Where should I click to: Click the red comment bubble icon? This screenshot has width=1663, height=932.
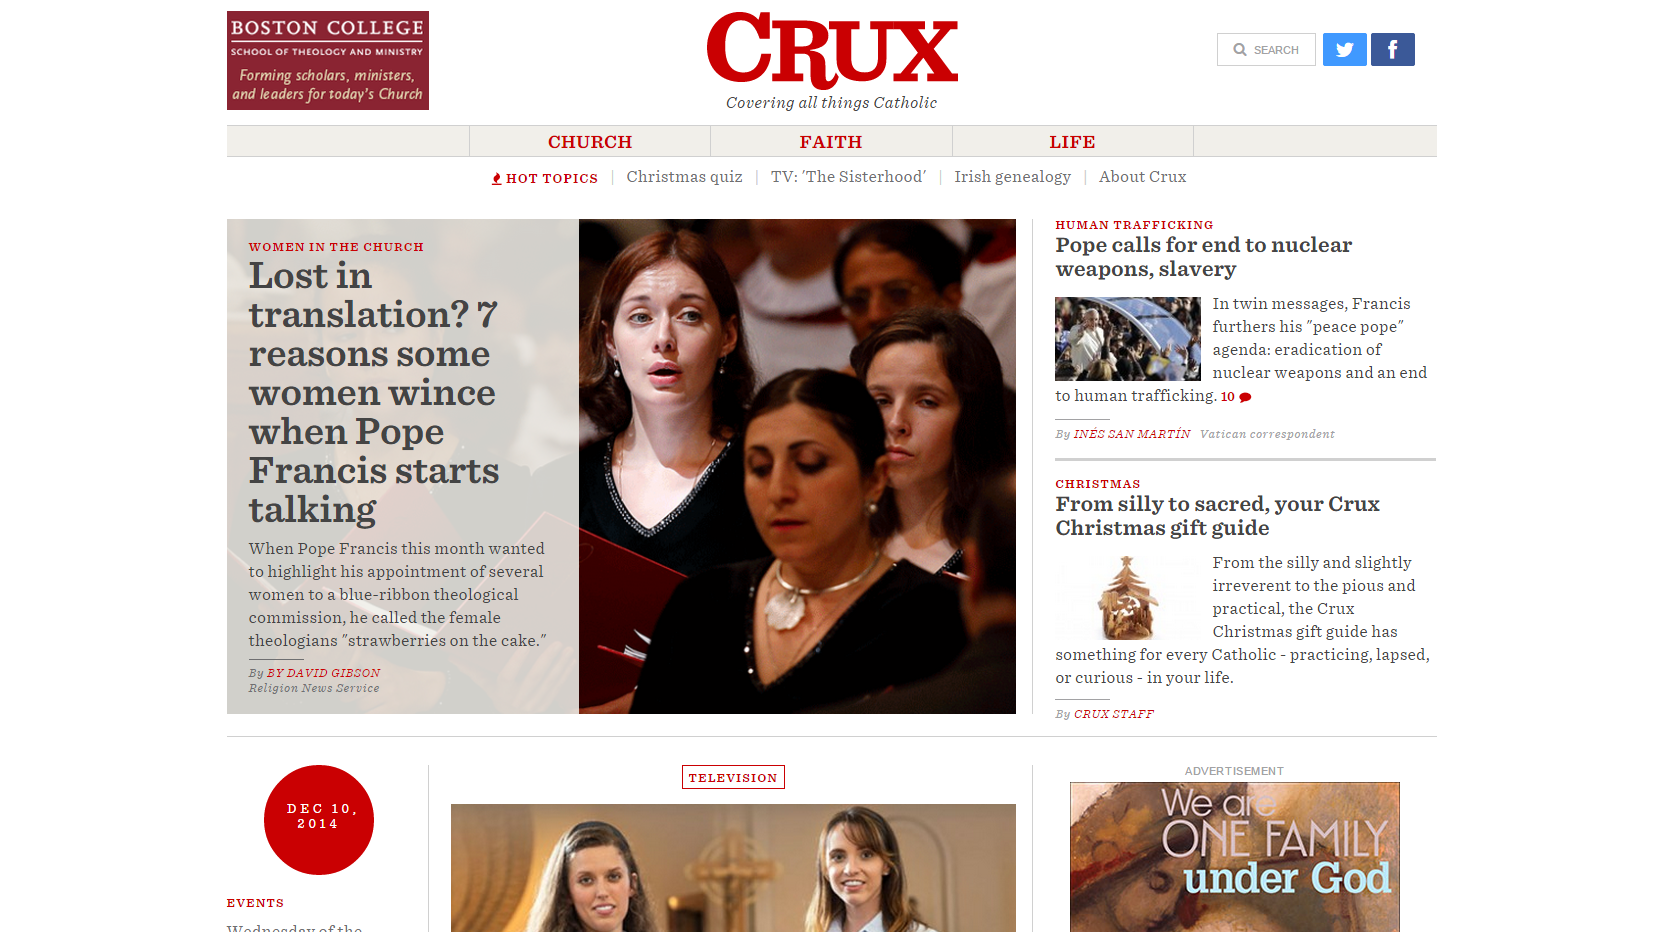point(1245,397)
